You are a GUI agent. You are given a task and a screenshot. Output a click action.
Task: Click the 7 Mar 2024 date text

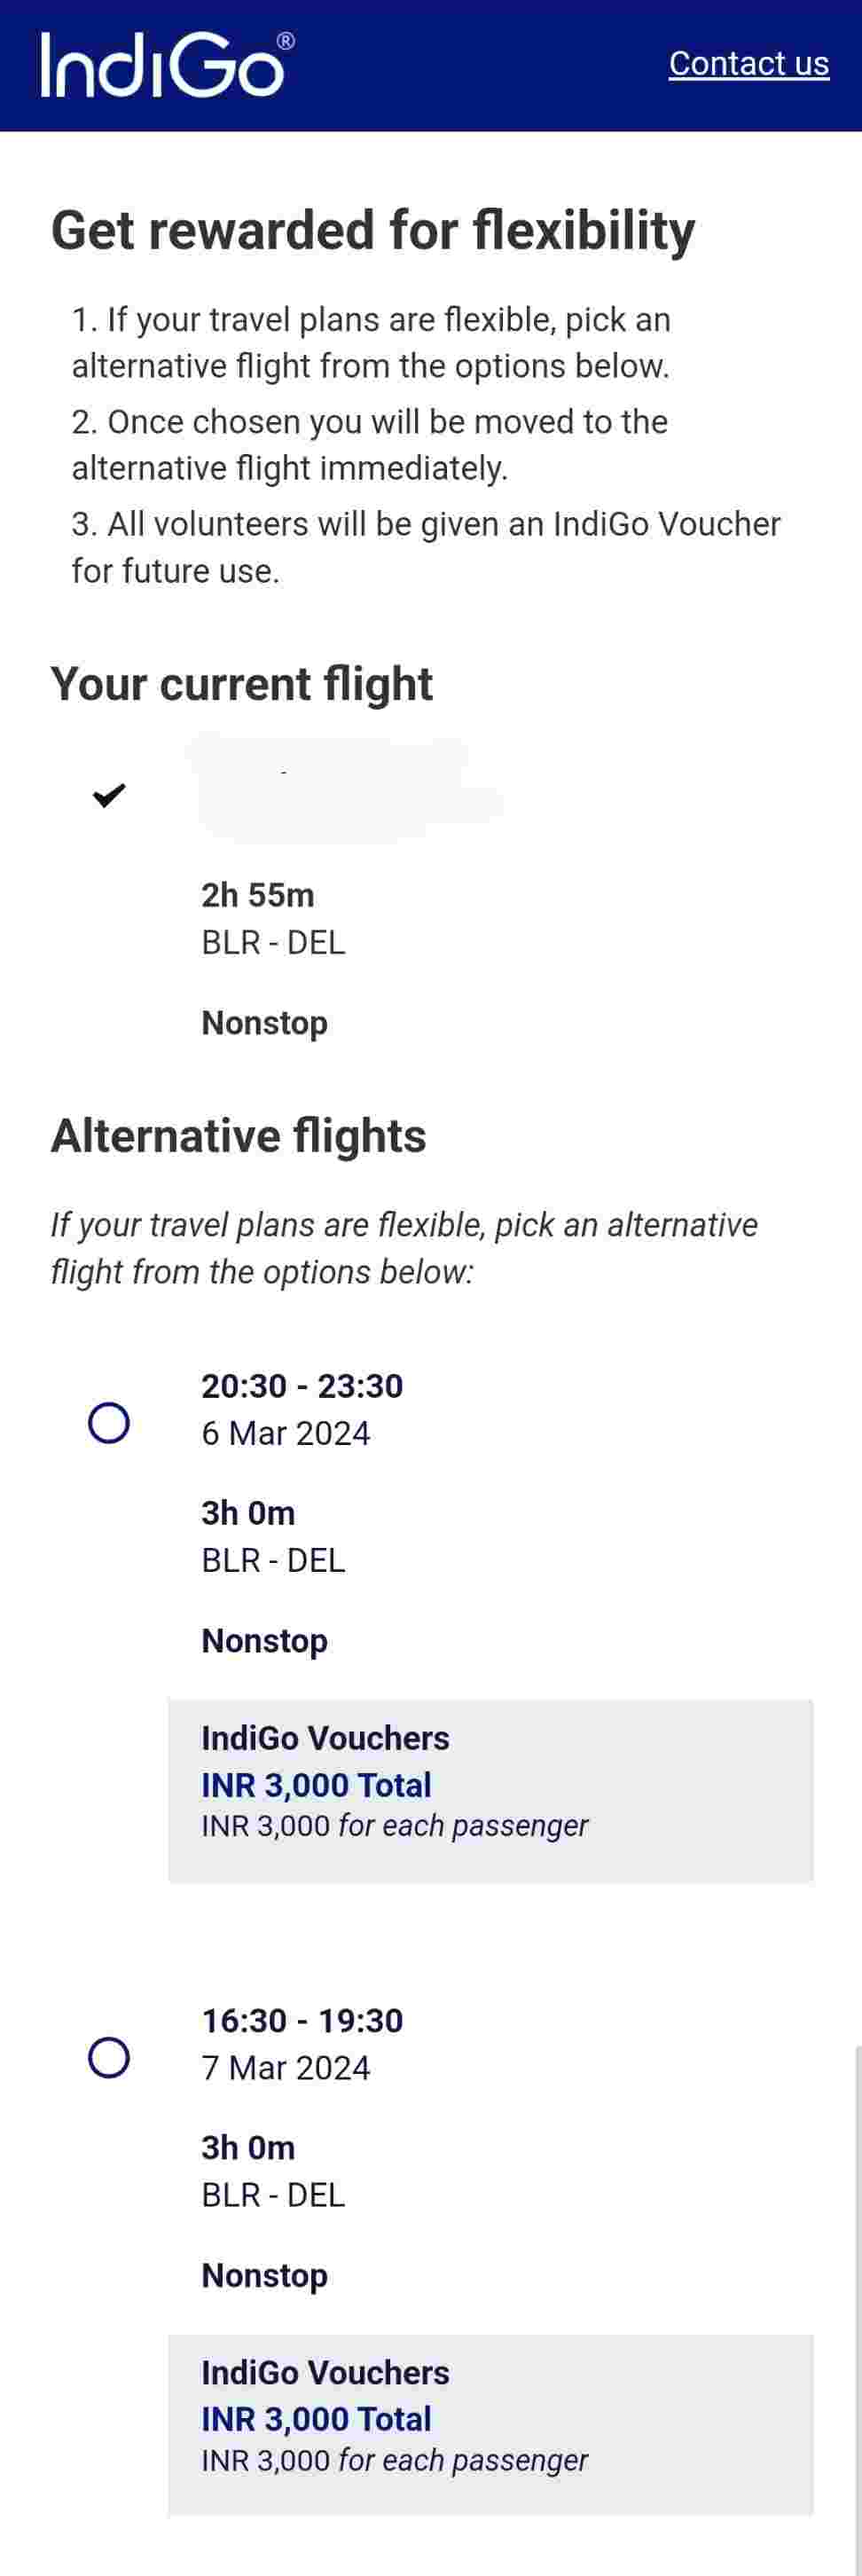286,2068
